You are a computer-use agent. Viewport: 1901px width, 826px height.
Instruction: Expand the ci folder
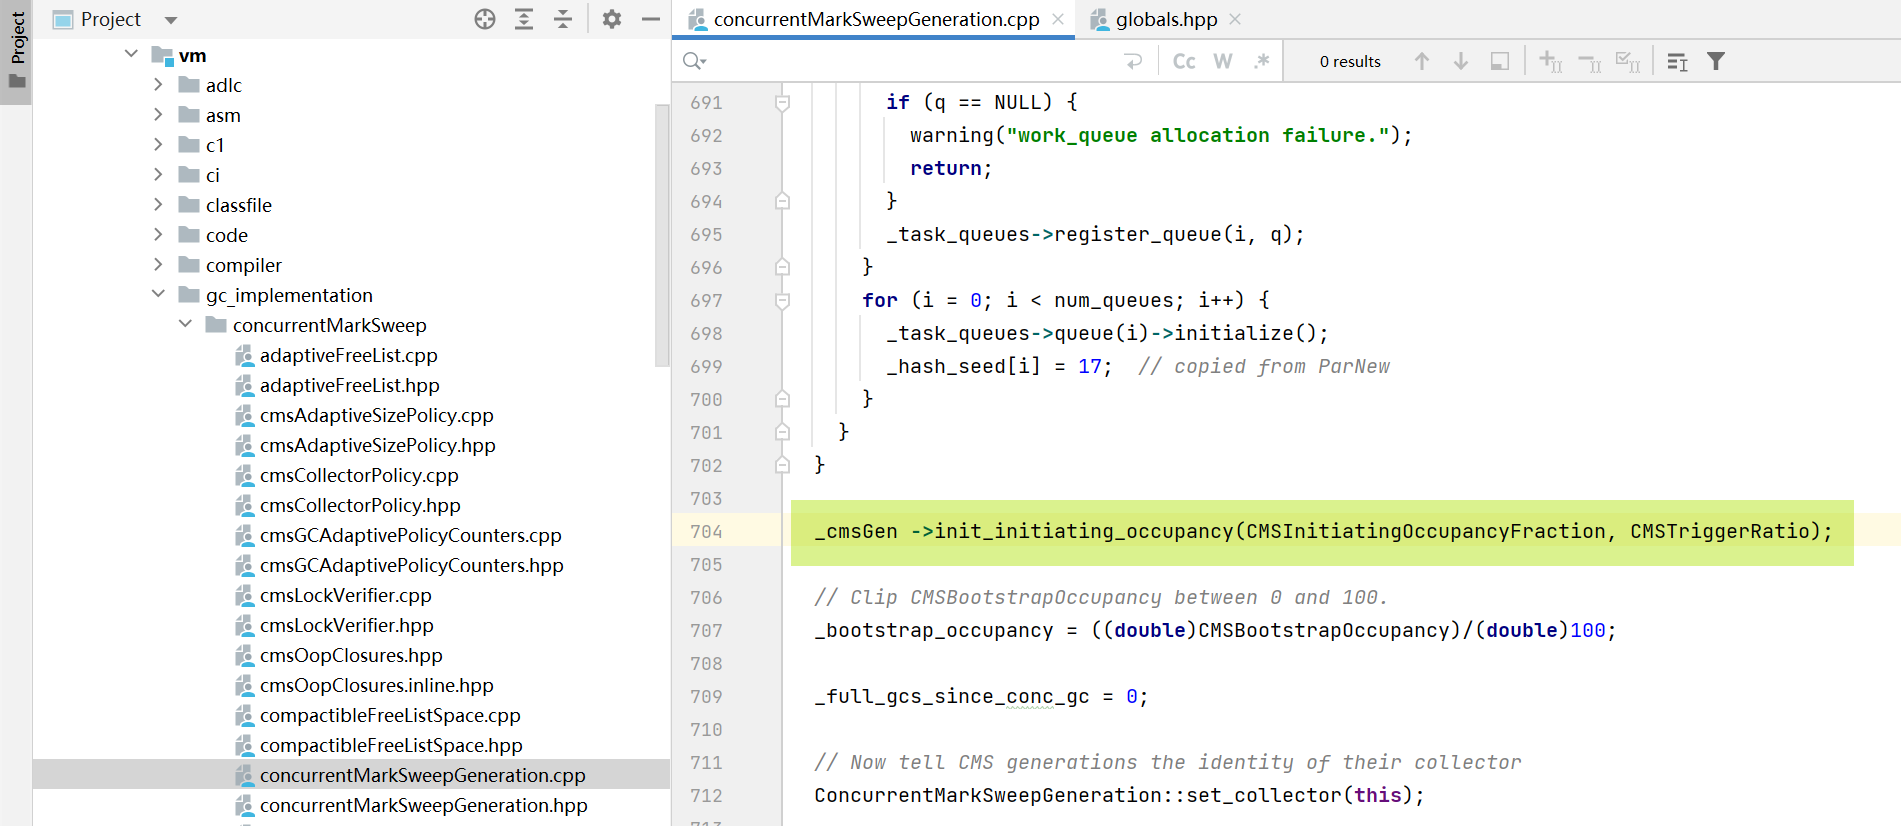coord(158,175)
